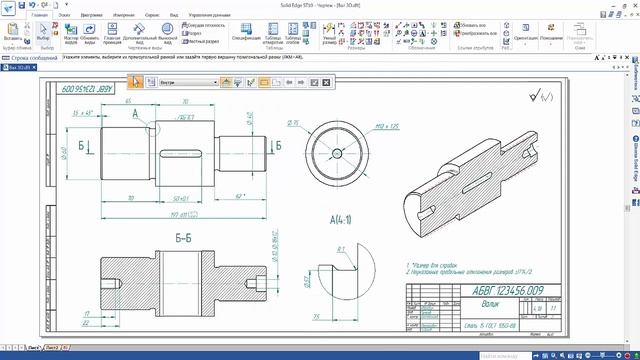The image size is (640, 360).
Task: Expand the quick access toolbar customize arrow
Action: [x=67, y=5]
